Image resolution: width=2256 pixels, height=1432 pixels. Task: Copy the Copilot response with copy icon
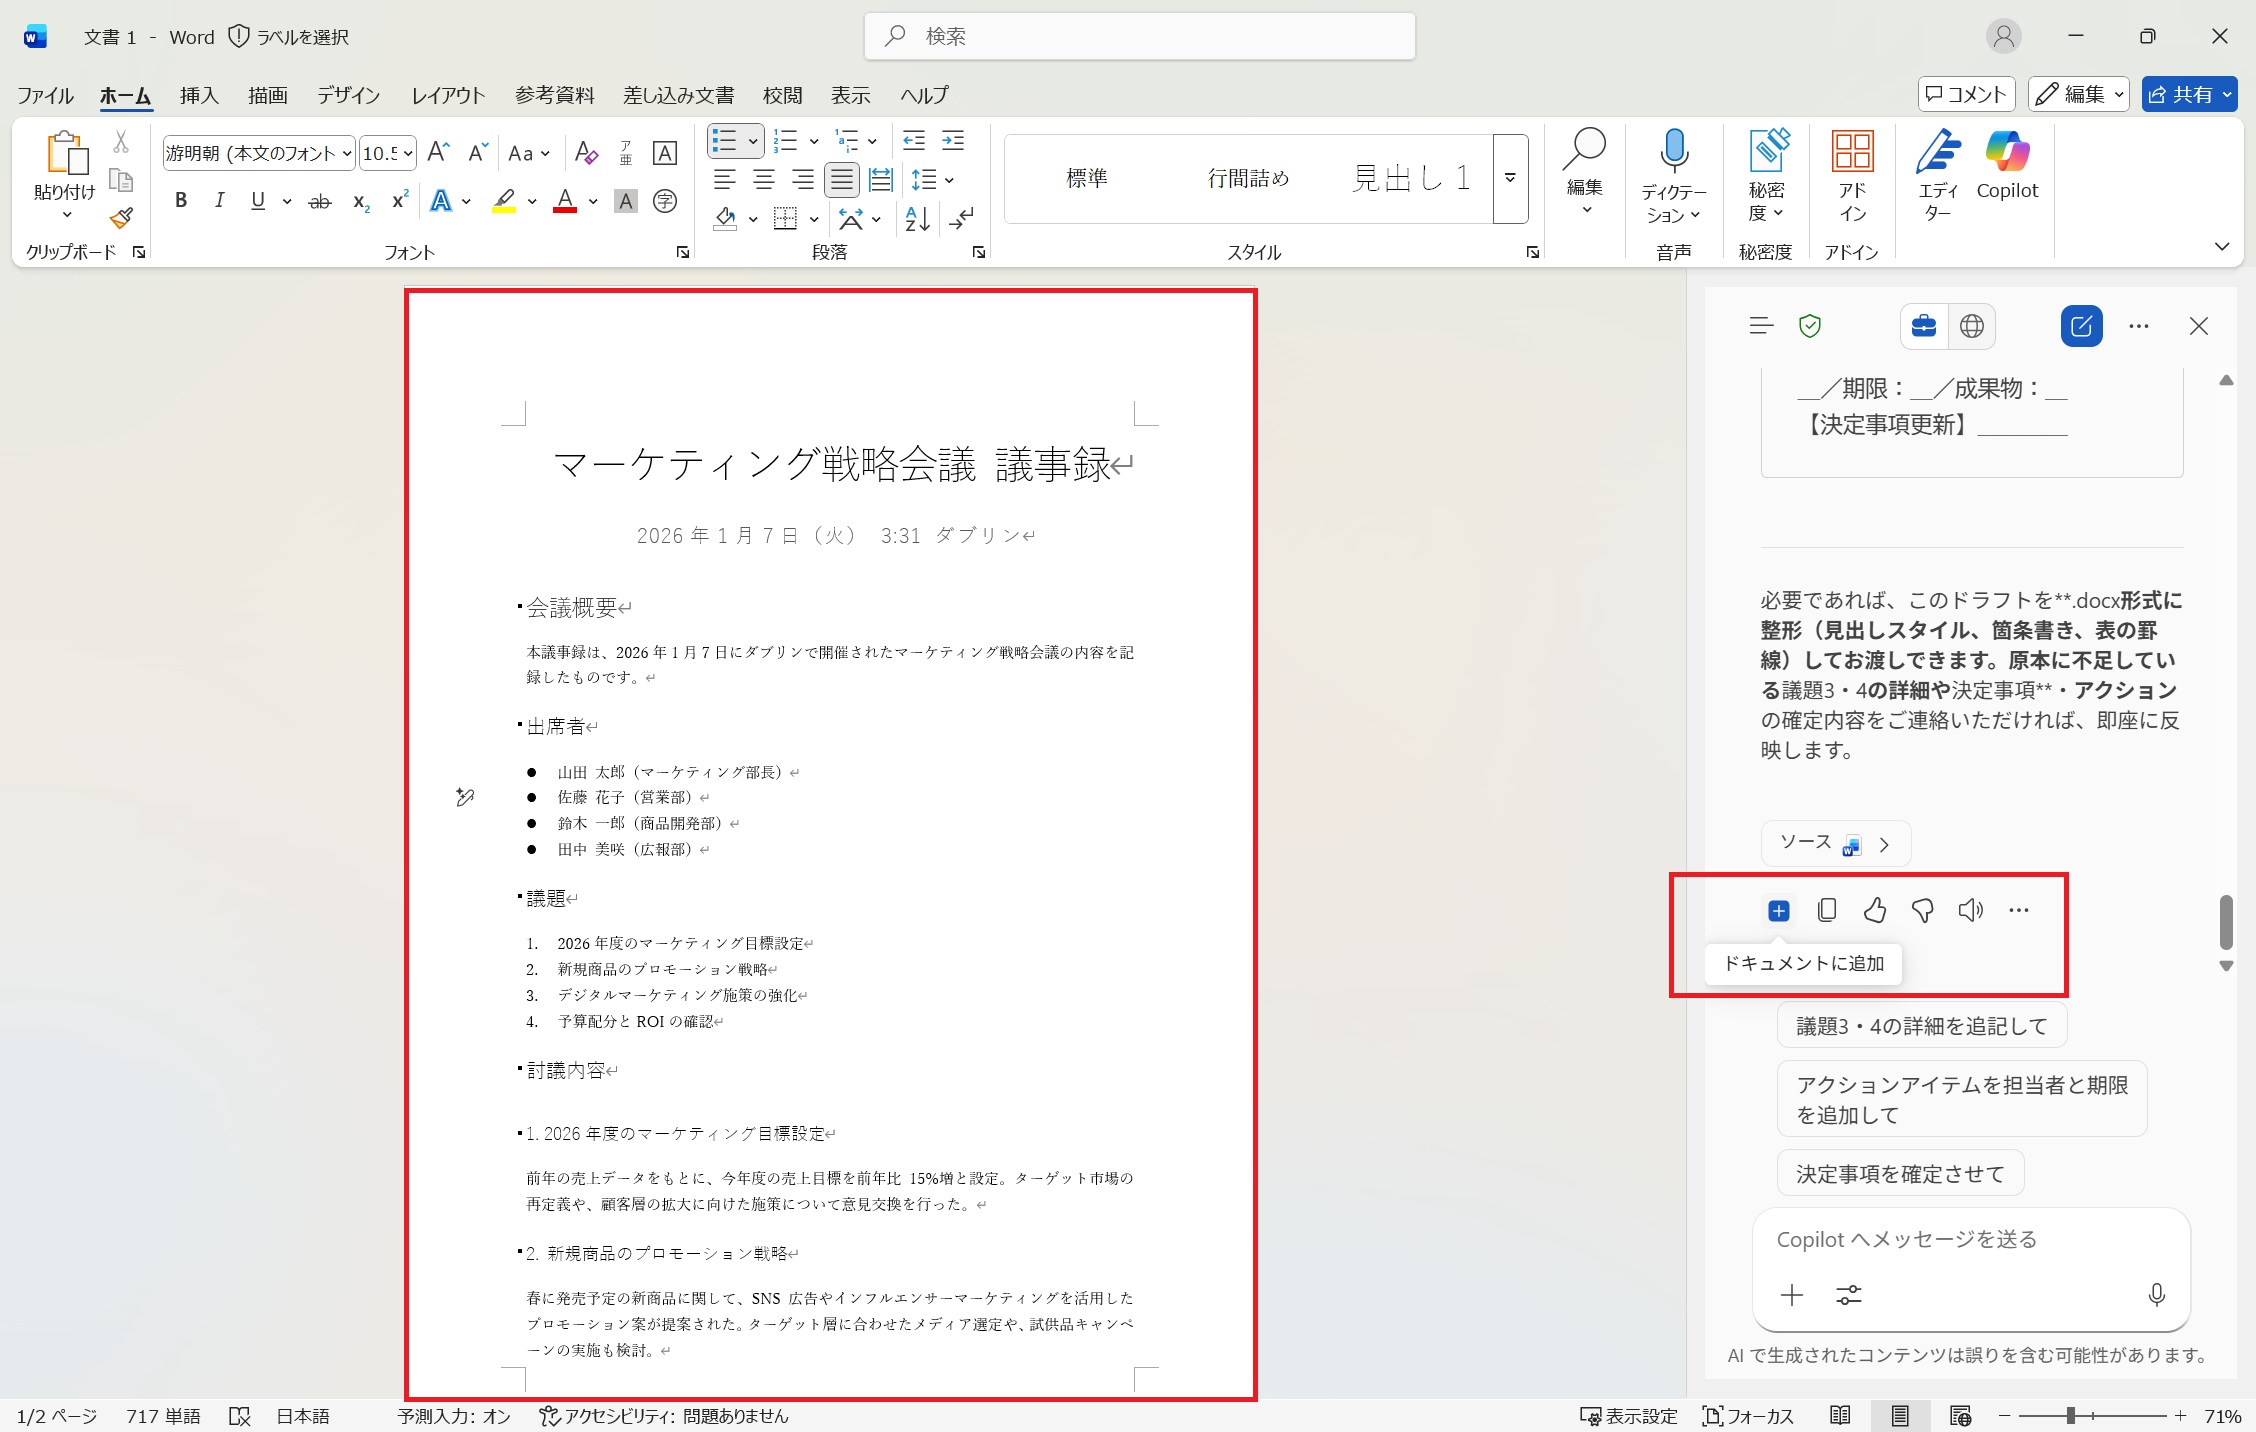(x=1826, y=910)
